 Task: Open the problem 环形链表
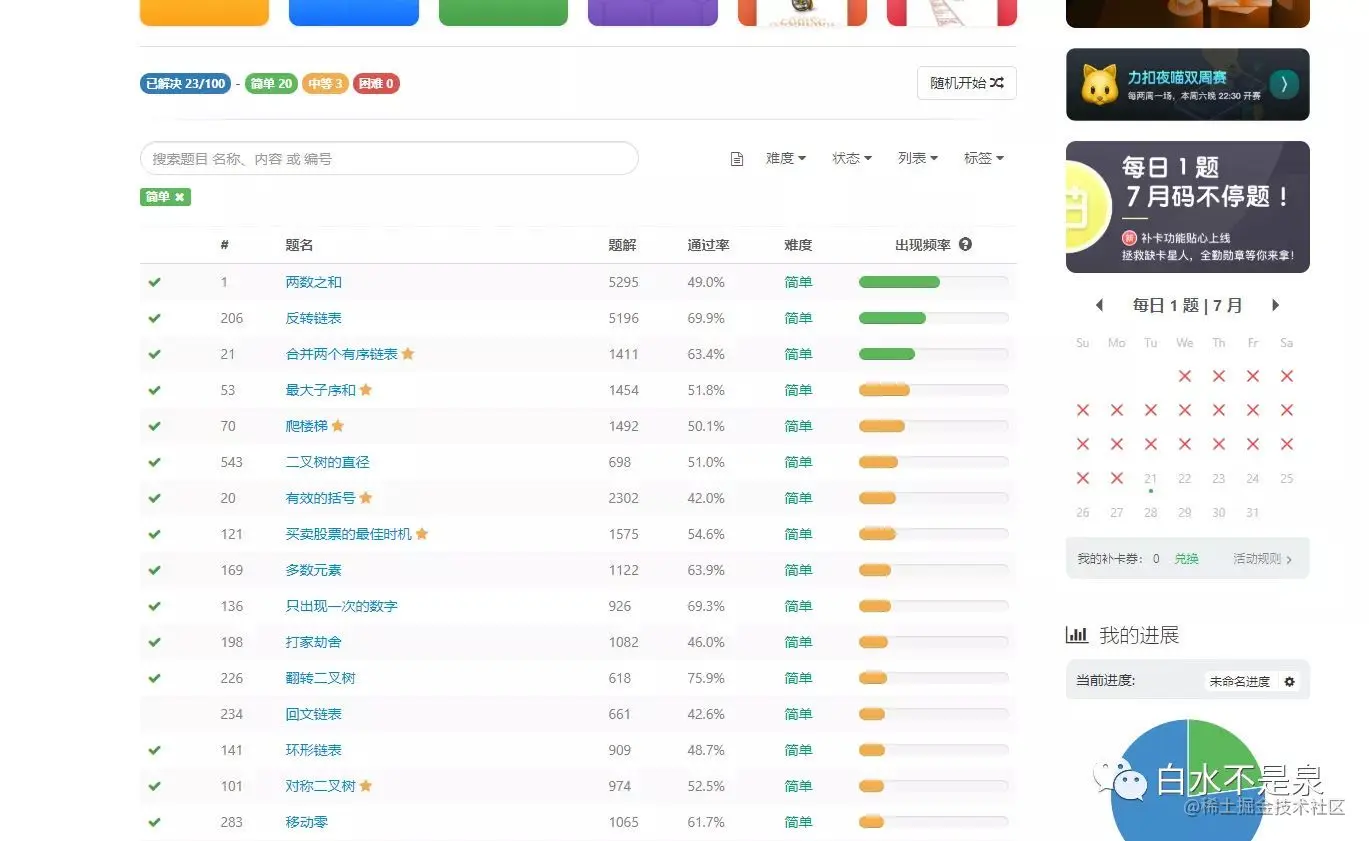[x=314, y=750]
